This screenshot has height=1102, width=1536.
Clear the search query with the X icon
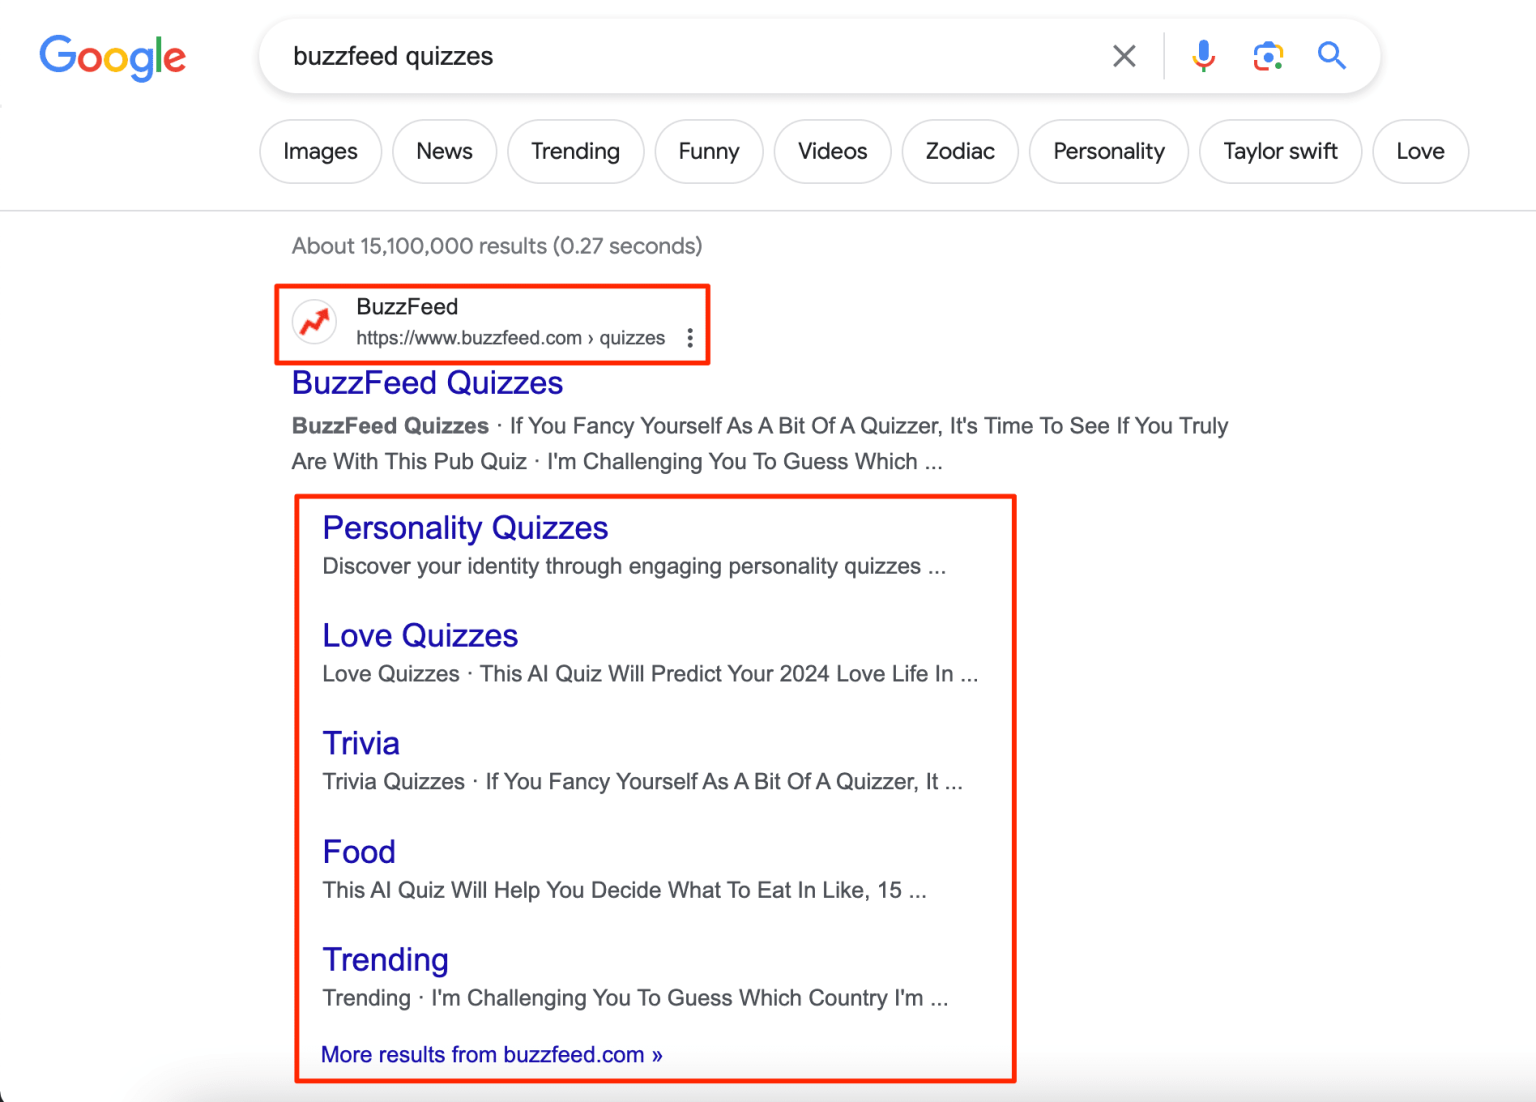click(1123, 56)
